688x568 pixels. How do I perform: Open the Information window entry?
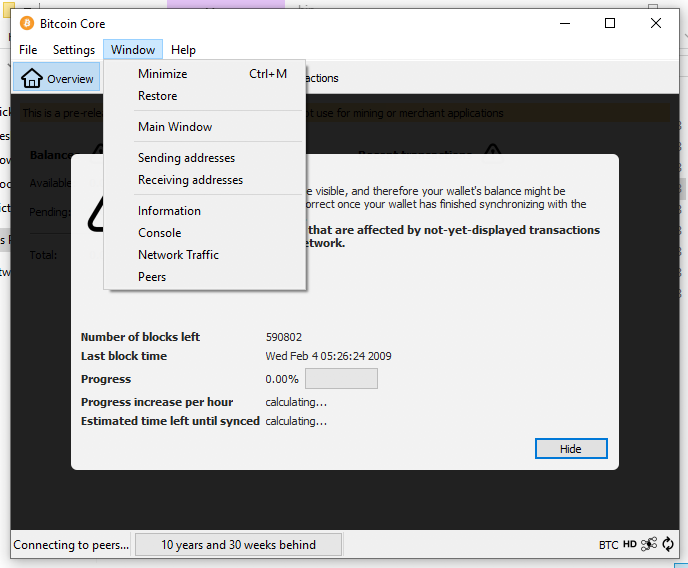pos(205,211)
